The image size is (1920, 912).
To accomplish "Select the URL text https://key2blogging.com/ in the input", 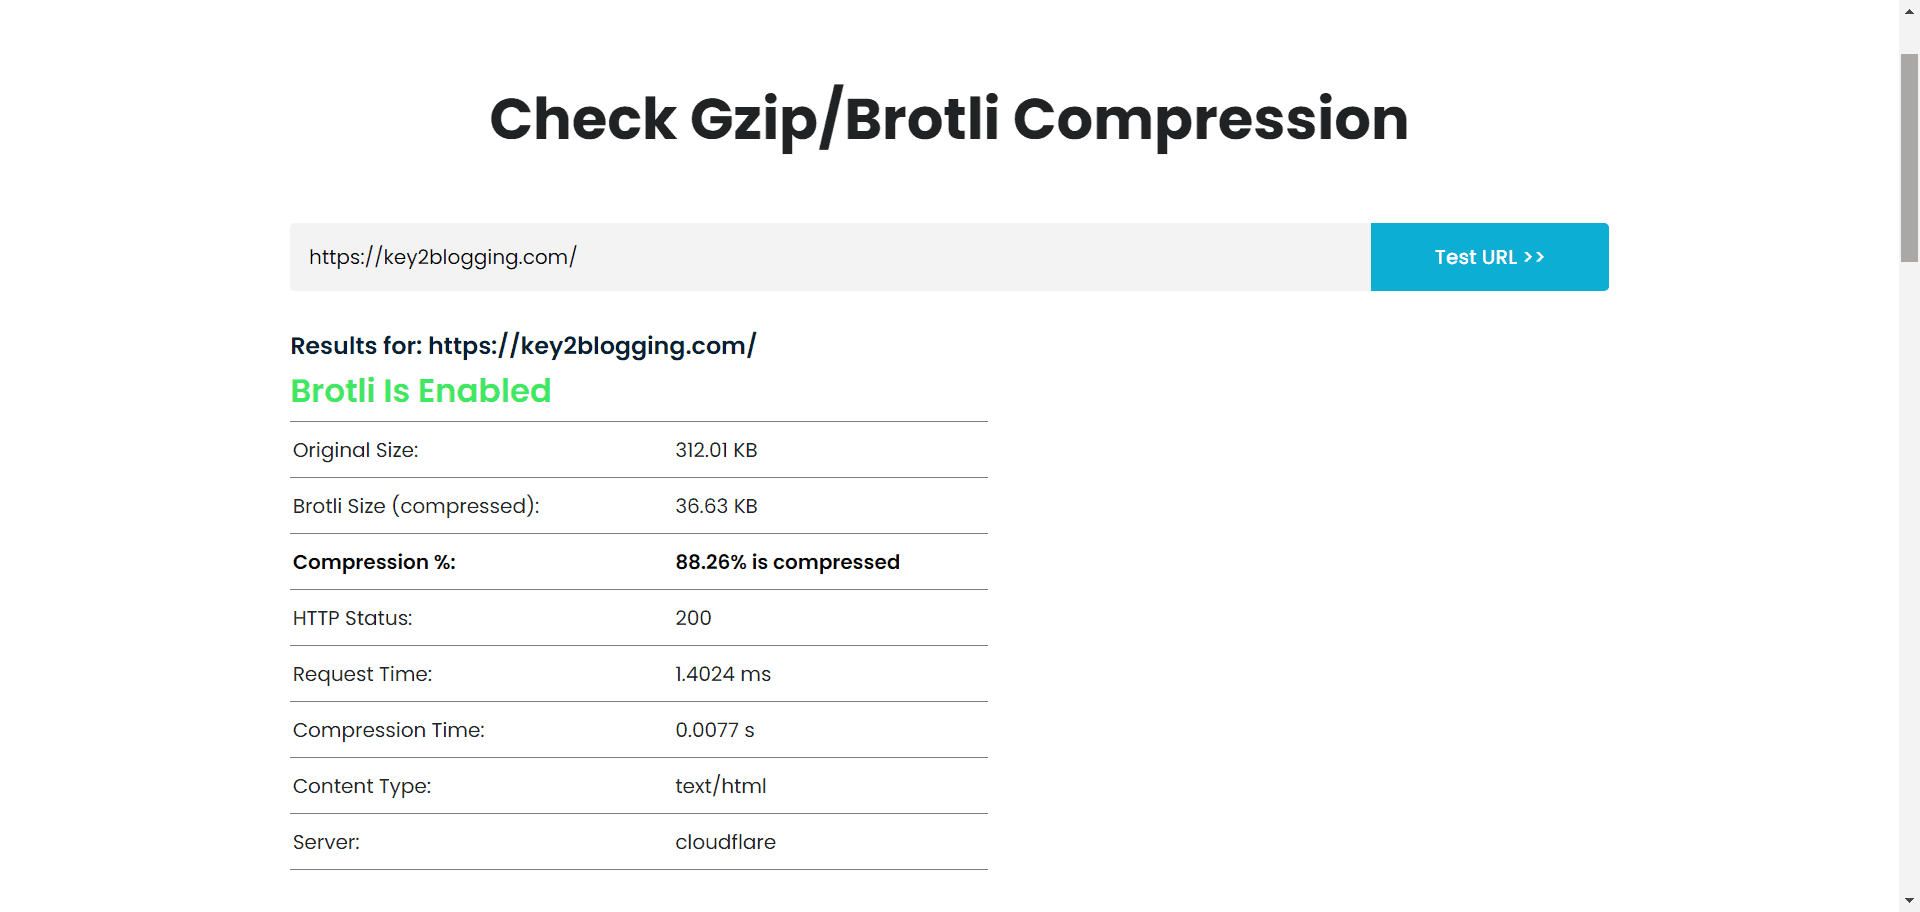I will tap(441, 257).
